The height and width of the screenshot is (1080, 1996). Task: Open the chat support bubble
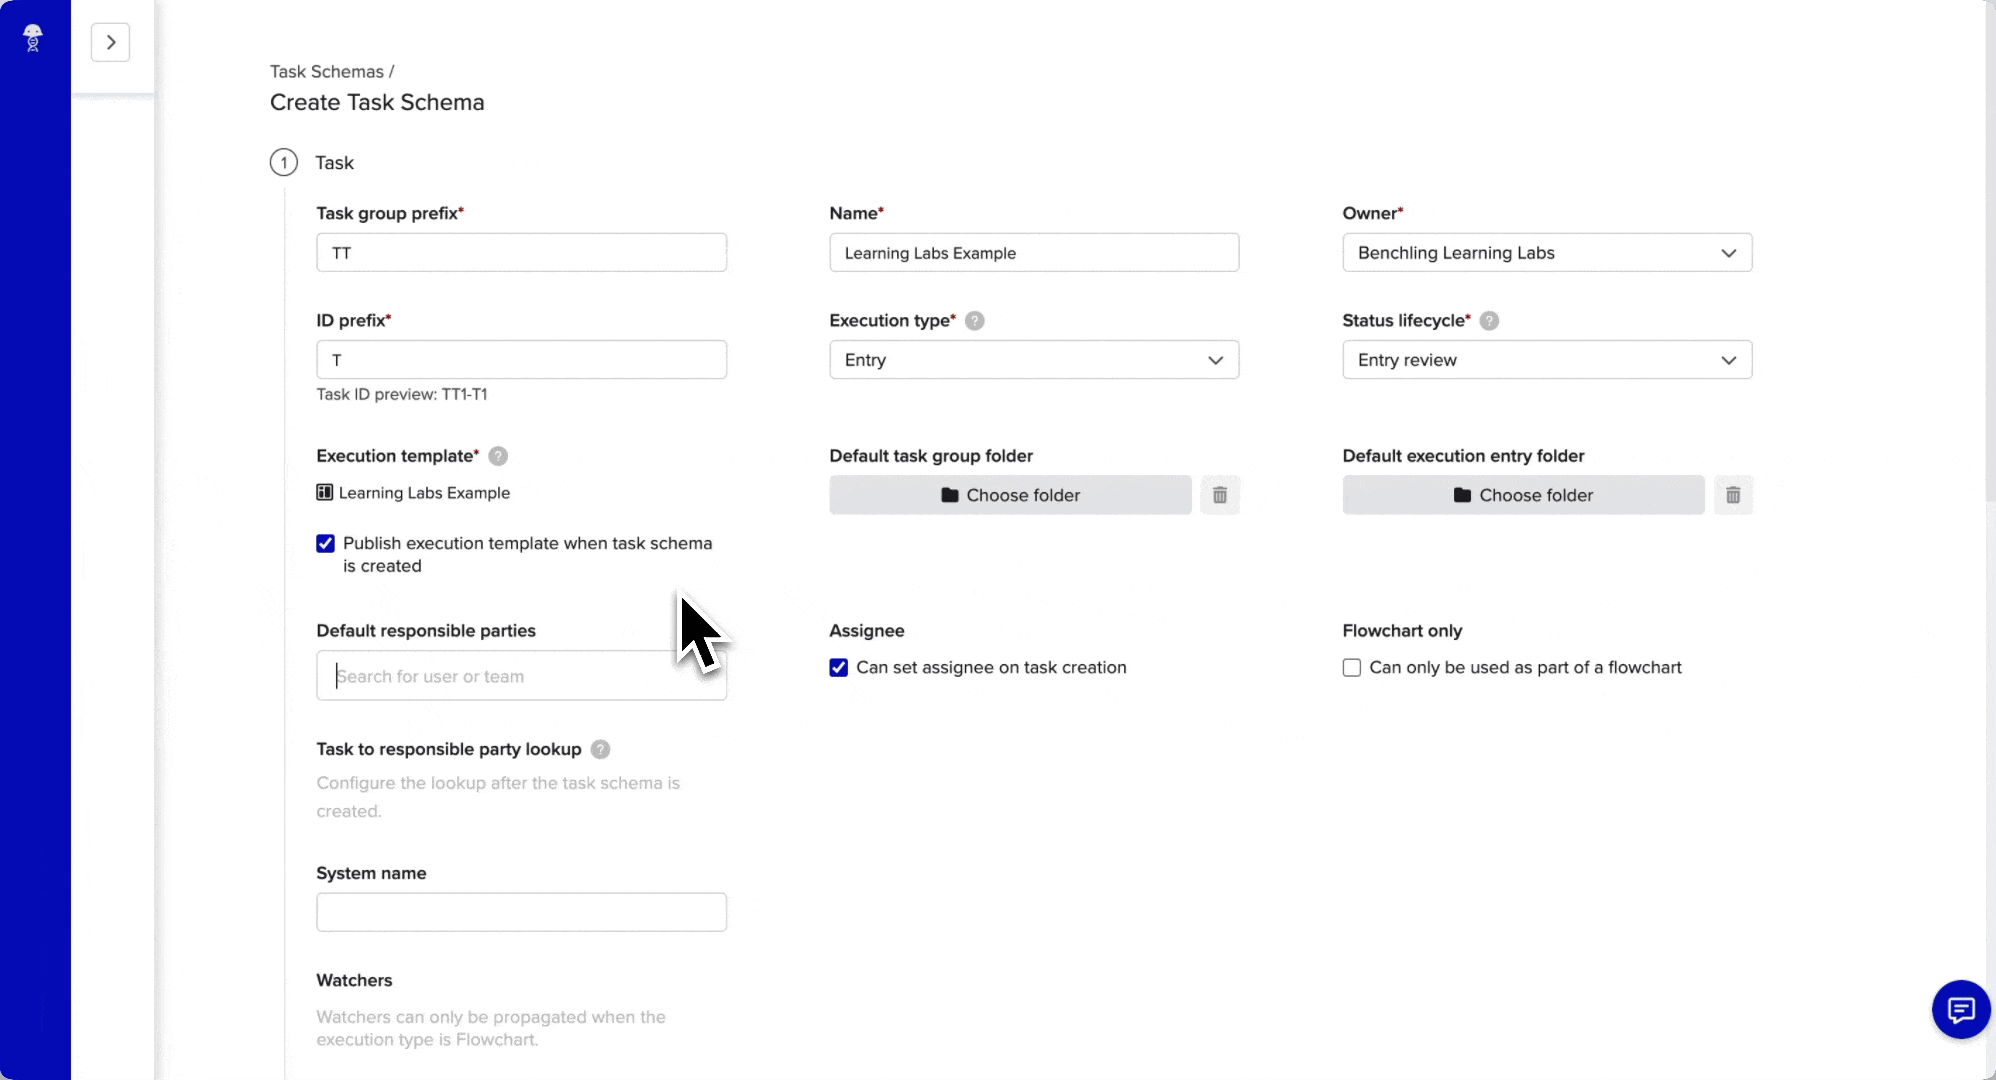[x=1961, y=1010]
